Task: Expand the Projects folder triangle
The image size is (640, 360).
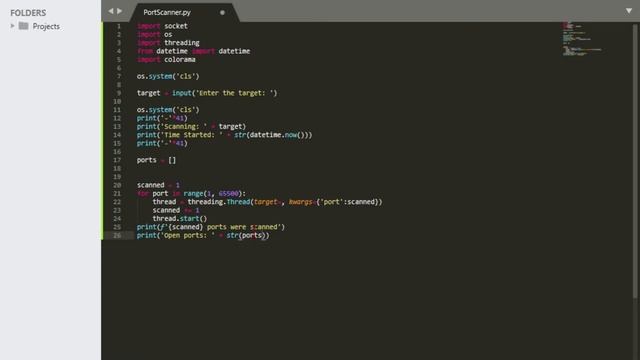Action: coord(13,26)
